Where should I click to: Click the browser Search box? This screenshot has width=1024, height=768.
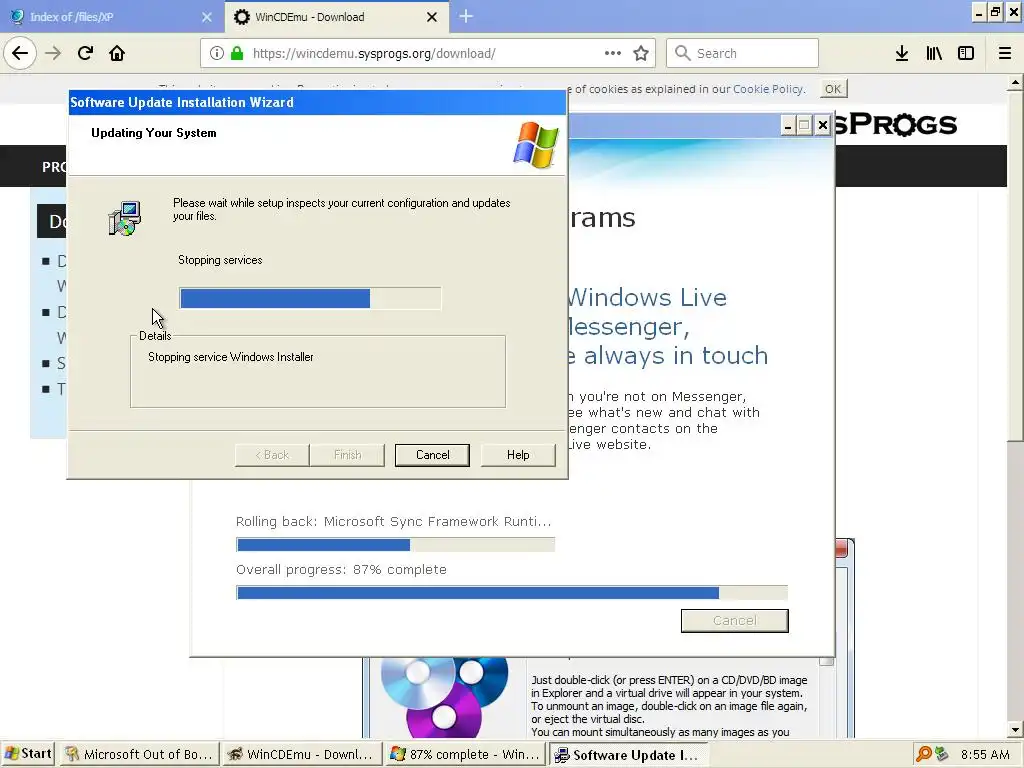tap(742, 53)
